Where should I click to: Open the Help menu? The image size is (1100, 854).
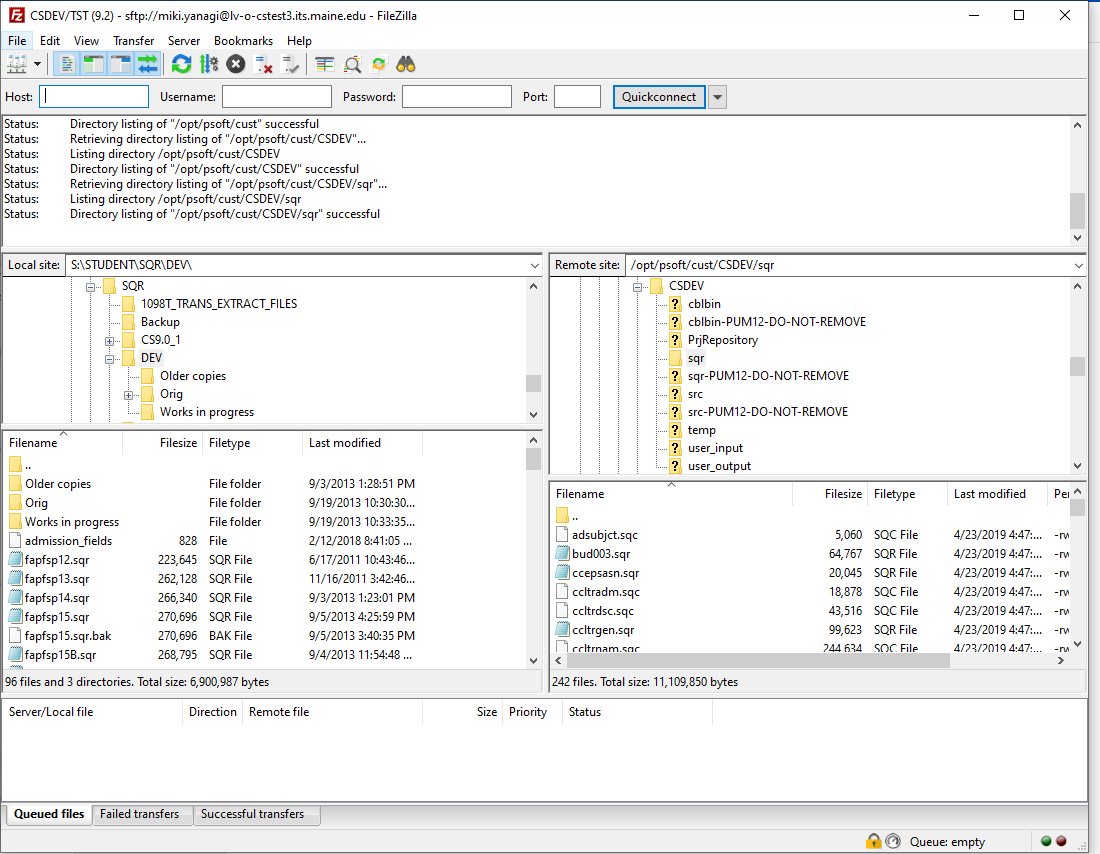coord(299,41)
